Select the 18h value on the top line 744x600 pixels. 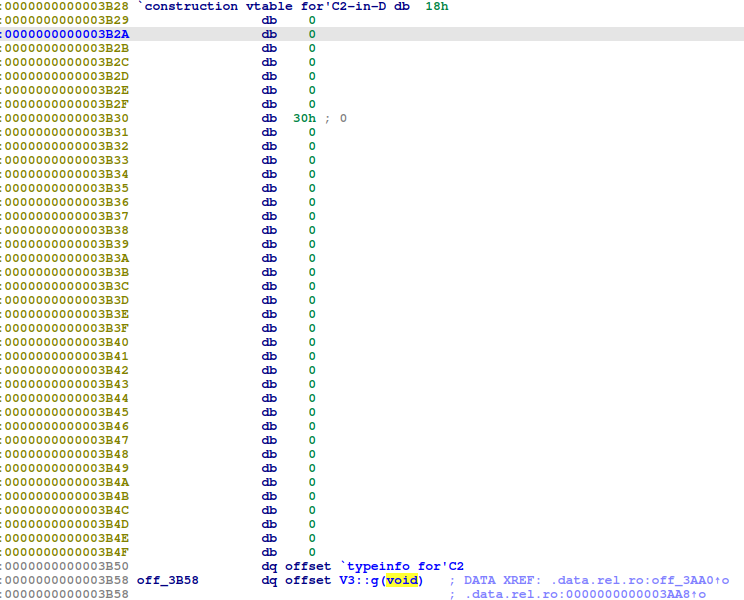436,6
